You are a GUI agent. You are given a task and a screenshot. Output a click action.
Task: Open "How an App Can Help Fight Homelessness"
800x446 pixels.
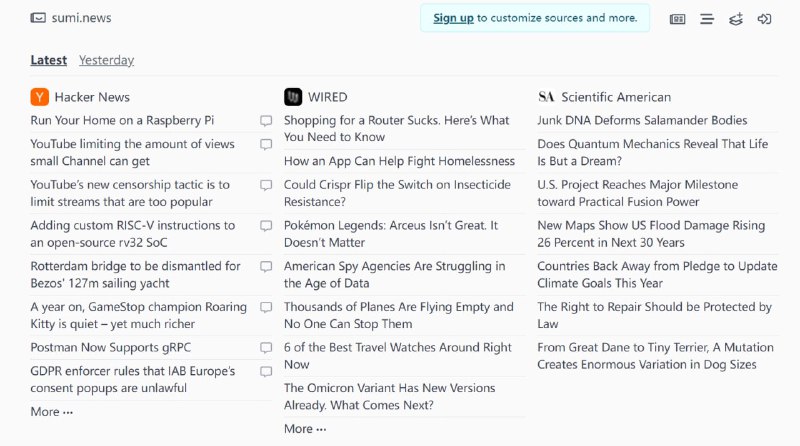point(399,161)
